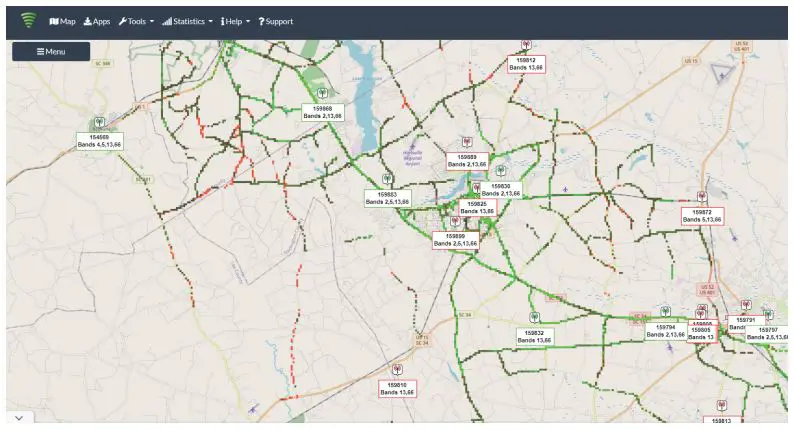Click the 159868 Bands 2,13,66 label
The width and height of the screenshot is (794, 430).
point(323,112)
